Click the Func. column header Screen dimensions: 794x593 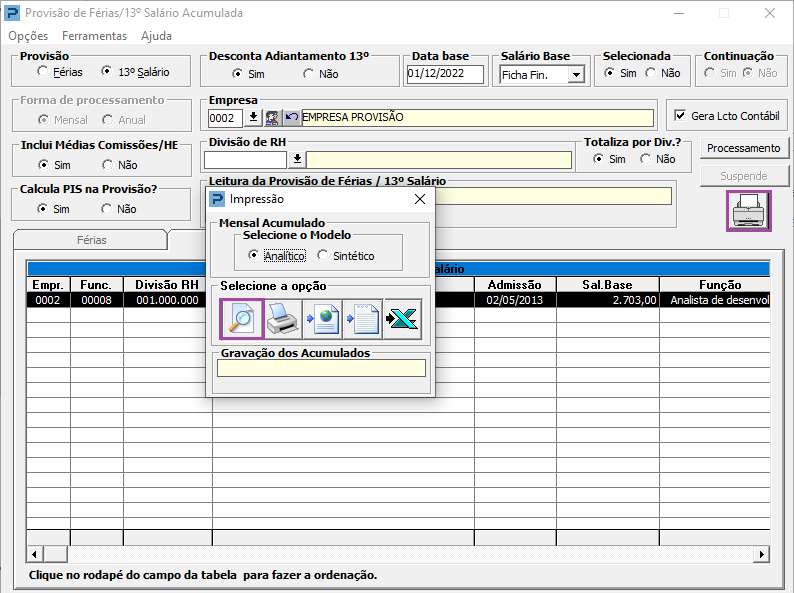[96, 285]
